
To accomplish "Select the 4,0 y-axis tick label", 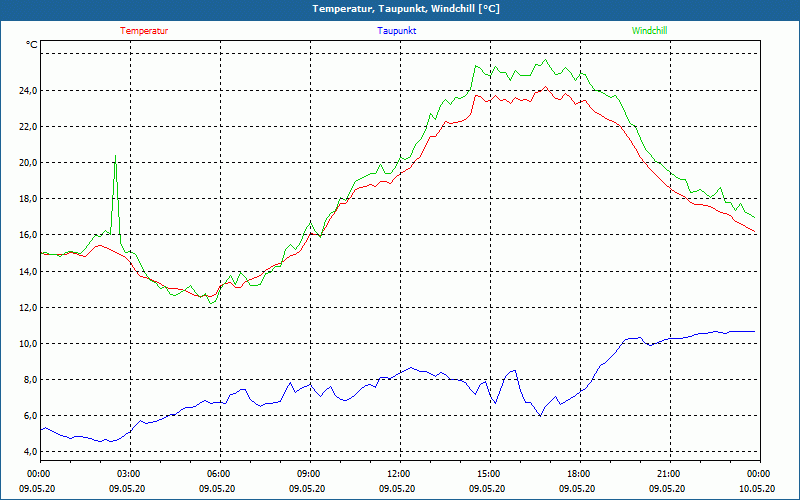I will [x=29, y=451].
